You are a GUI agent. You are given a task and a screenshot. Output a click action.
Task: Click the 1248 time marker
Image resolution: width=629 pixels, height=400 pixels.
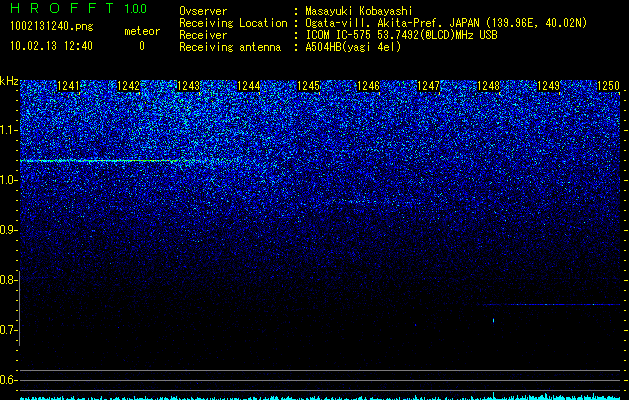pos(489,86)
